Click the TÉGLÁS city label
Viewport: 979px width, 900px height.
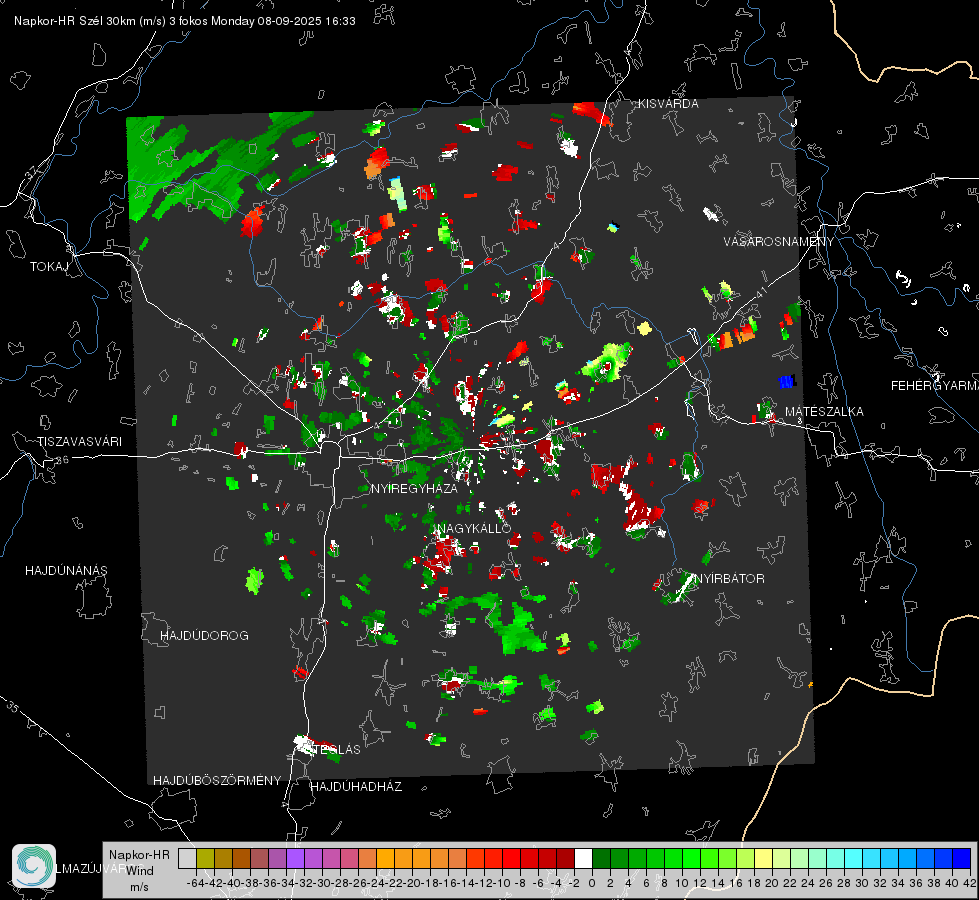tap(335, 749)
